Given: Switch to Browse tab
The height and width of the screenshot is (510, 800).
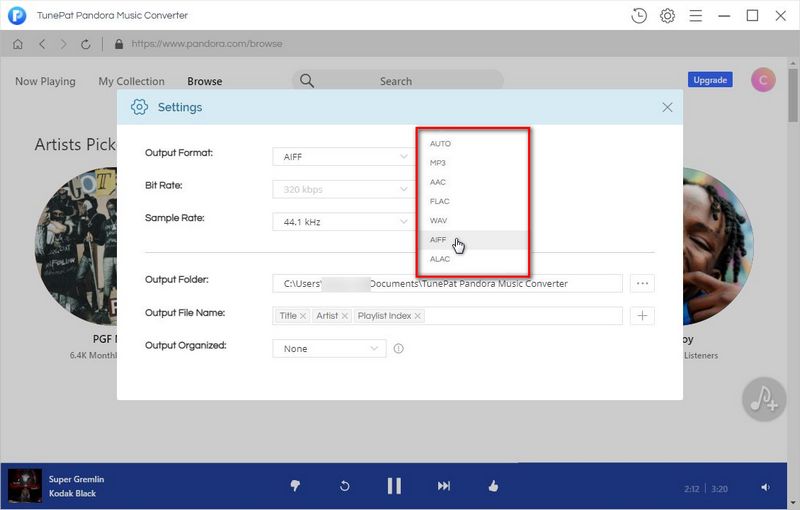Looking at the screenshot, I should pos(205,81).
